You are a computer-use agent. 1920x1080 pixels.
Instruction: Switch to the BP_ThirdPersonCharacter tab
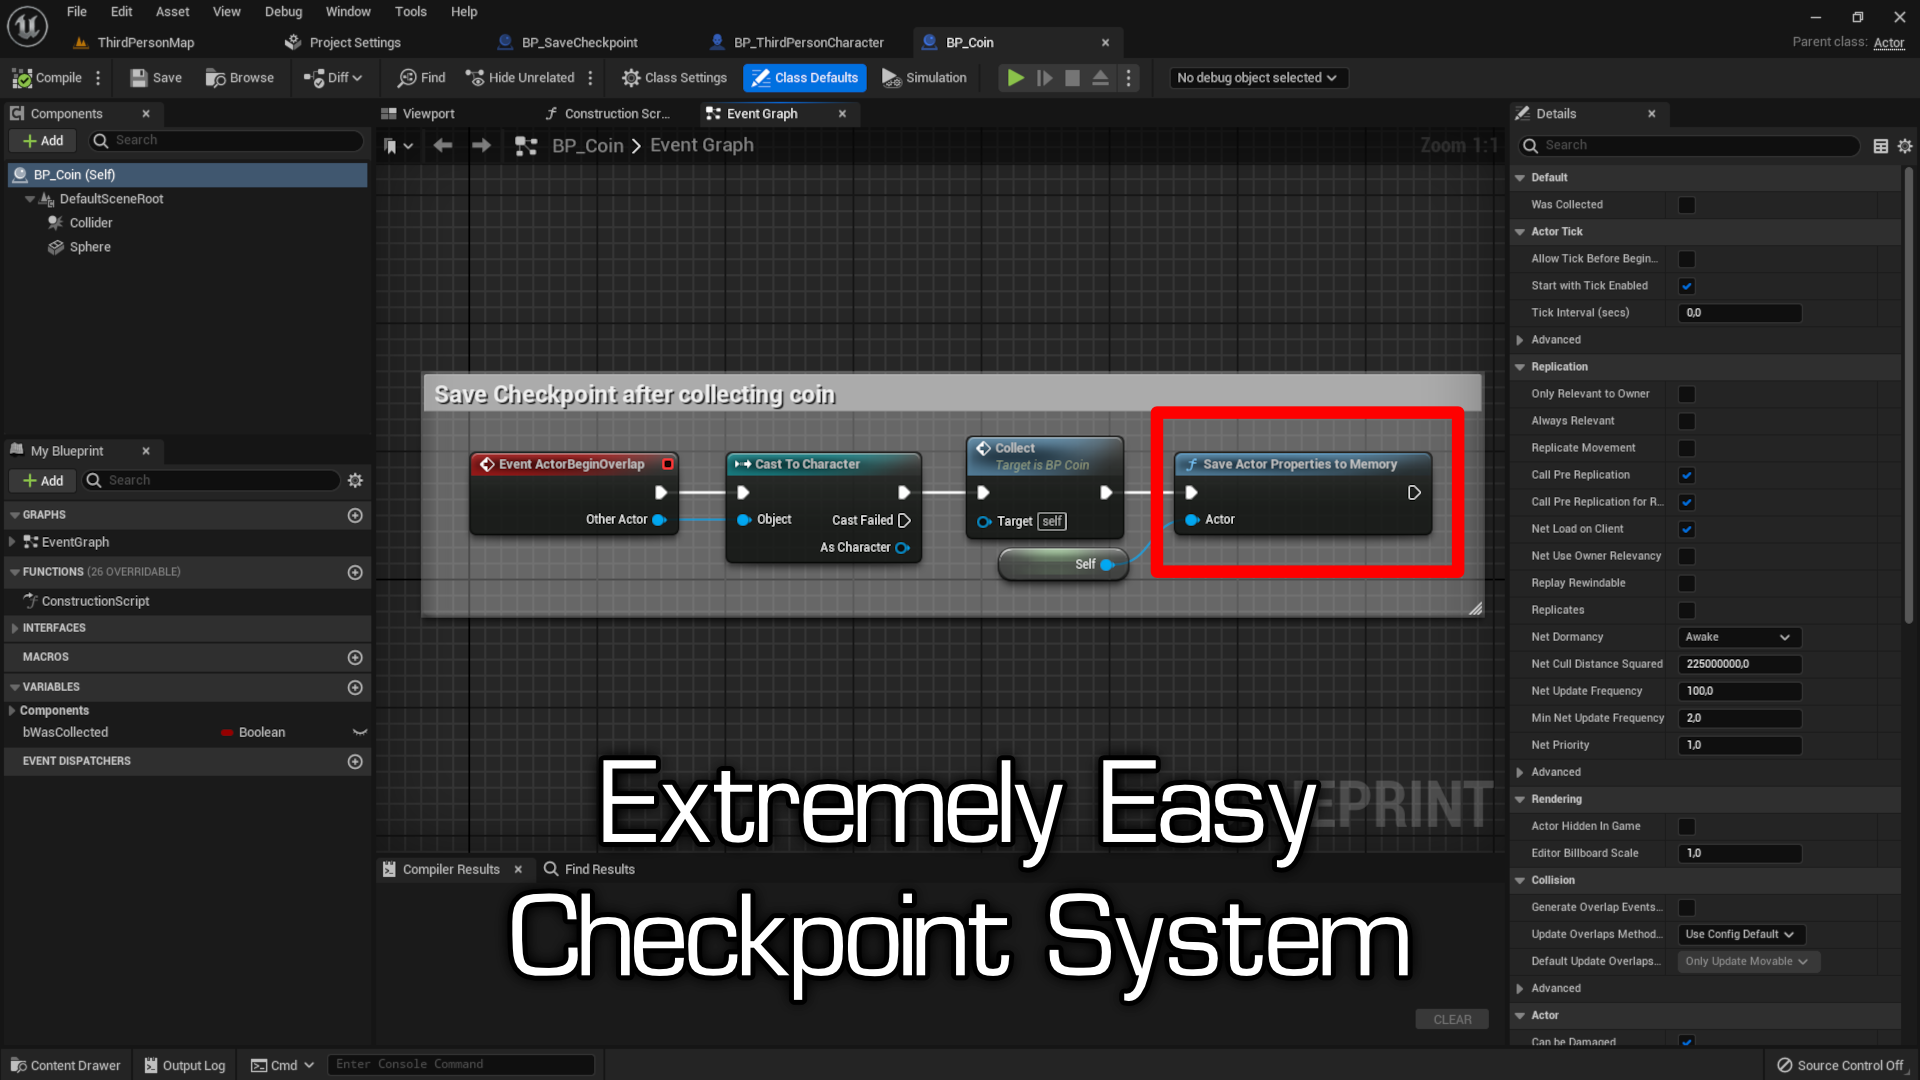[809, 42]
